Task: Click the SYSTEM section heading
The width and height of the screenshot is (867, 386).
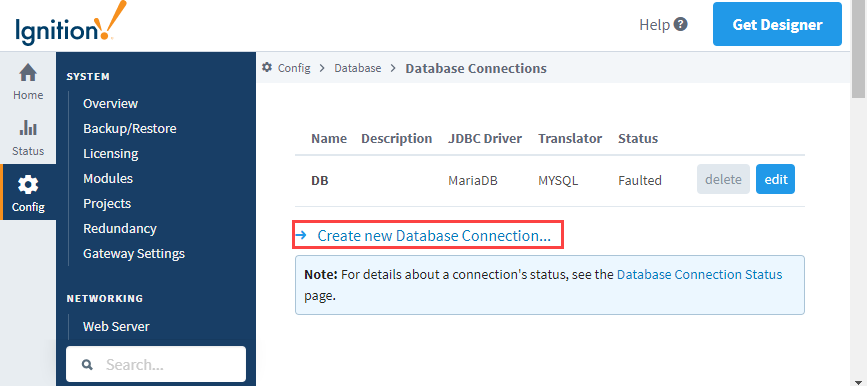Action: 88,76
